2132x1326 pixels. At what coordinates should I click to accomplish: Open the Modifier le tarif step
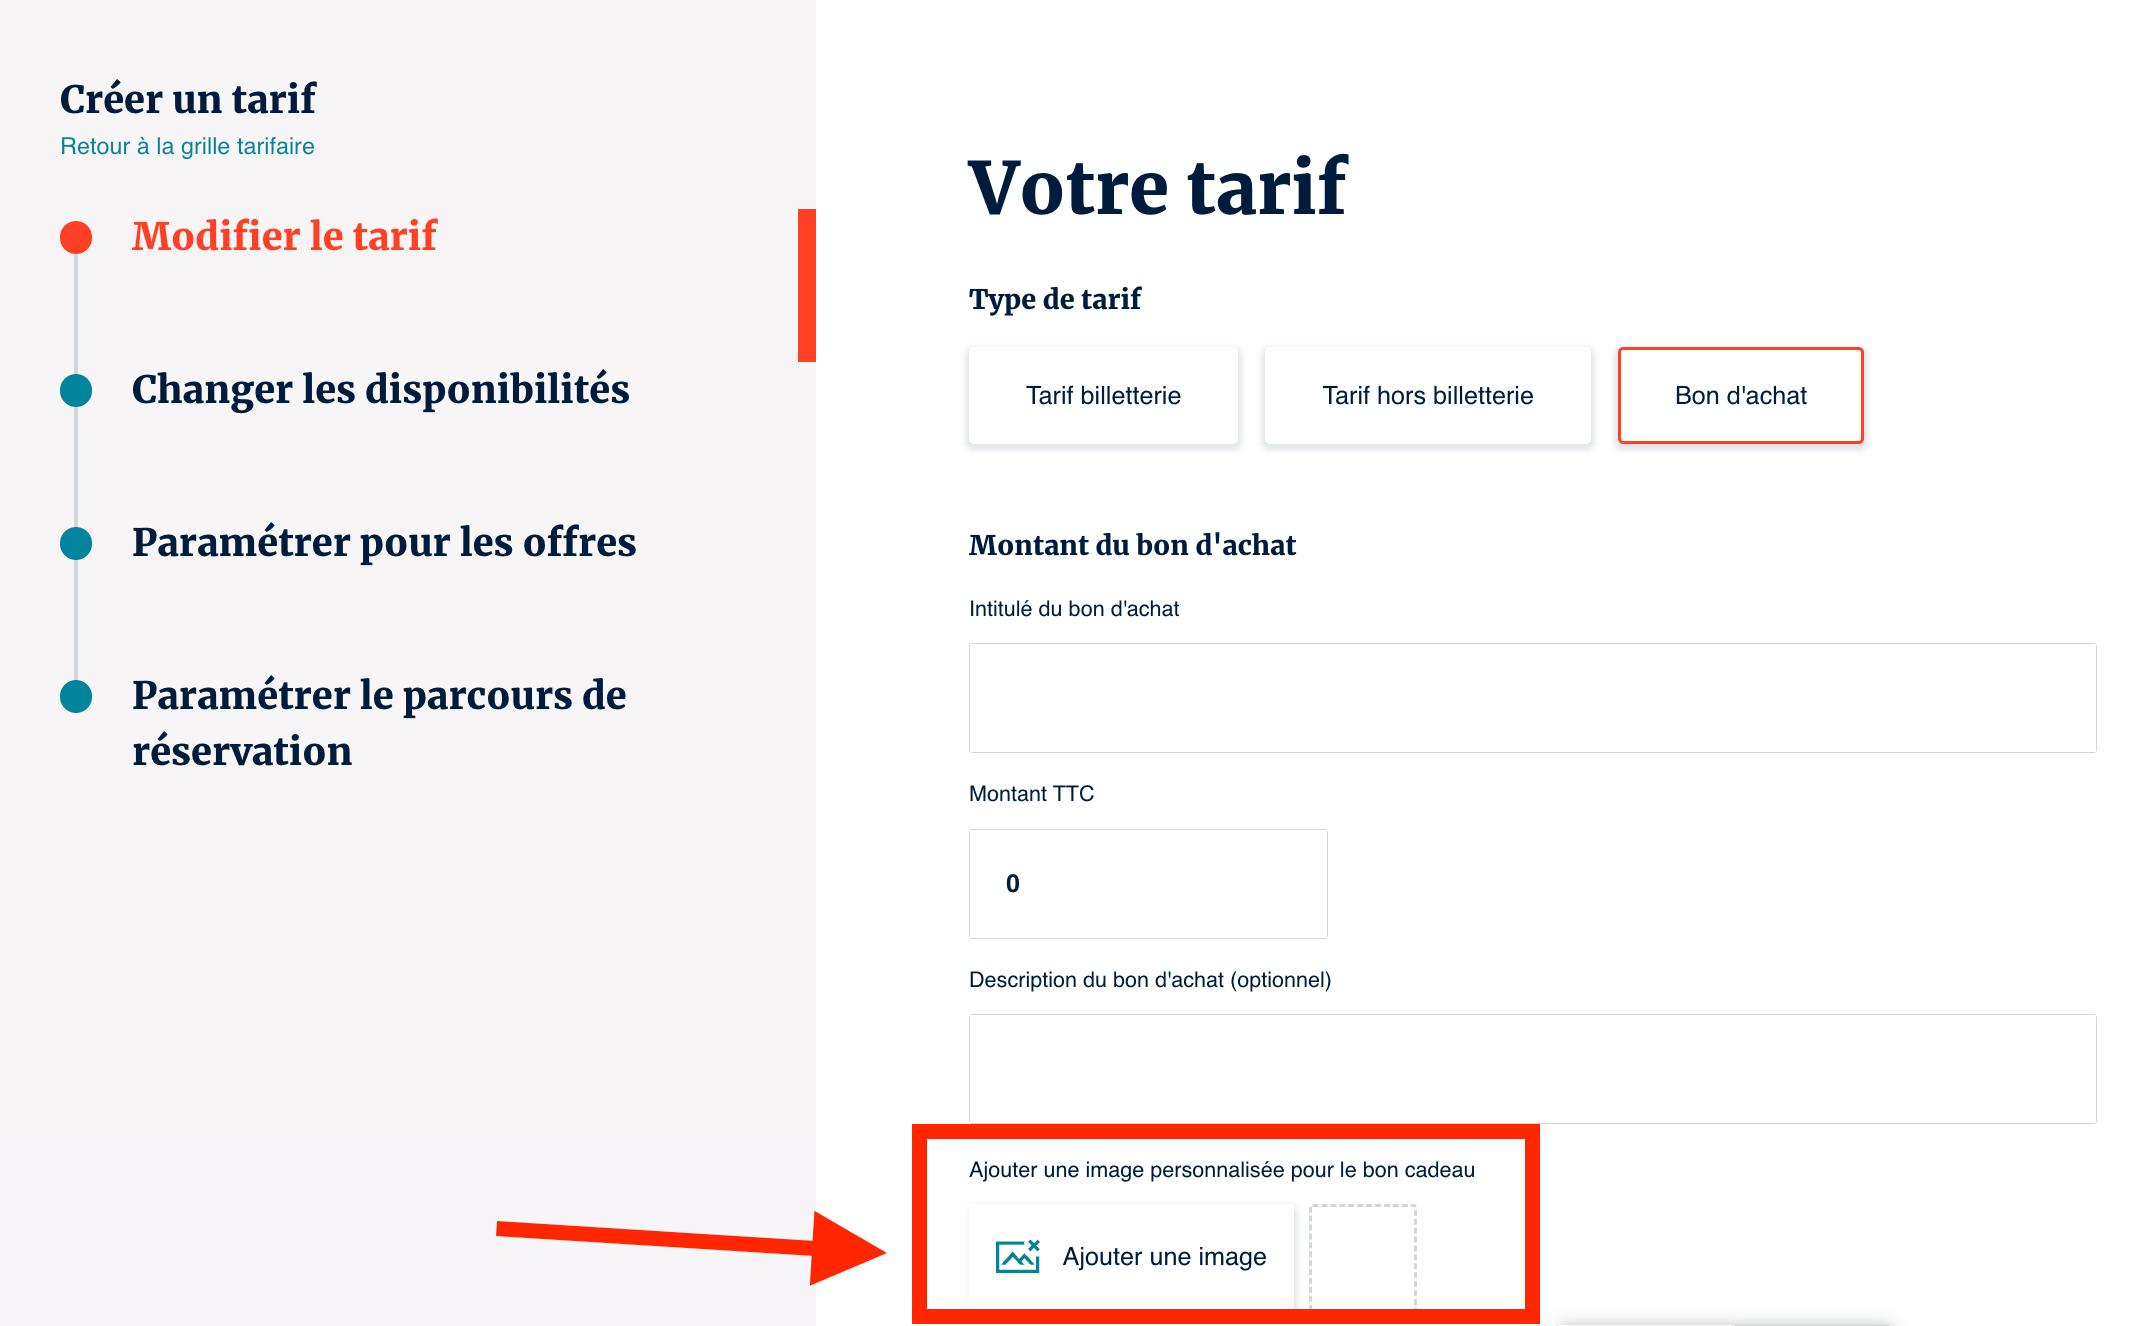pyautogui.click(x=284, y=237)
